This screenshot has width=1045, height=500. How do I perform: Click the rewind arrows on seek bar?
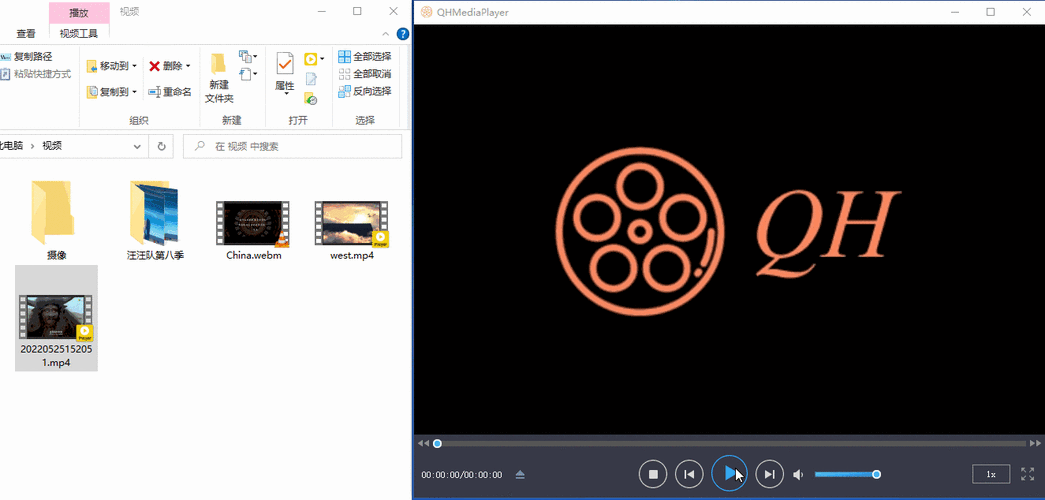click(423, 443)
